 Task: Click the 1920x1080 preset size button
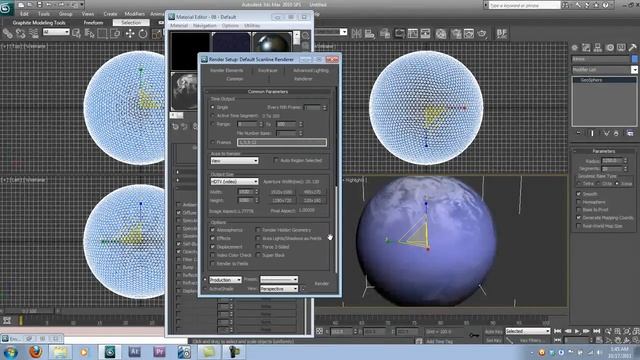point(282,192)
